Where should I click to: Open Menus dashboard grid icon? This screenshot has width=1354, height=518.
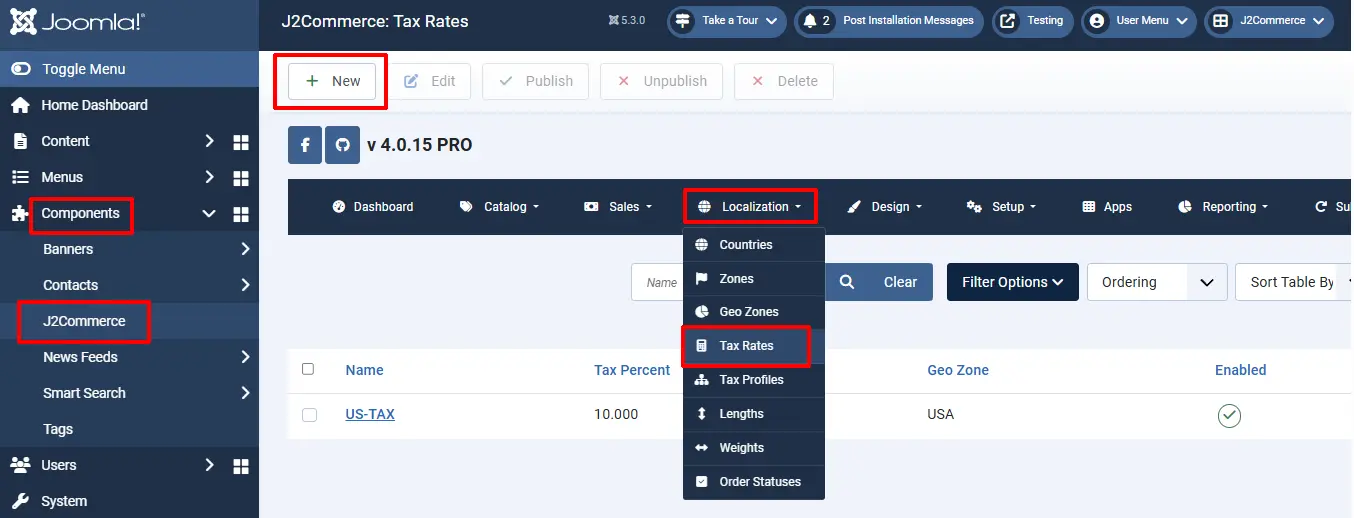241,178
